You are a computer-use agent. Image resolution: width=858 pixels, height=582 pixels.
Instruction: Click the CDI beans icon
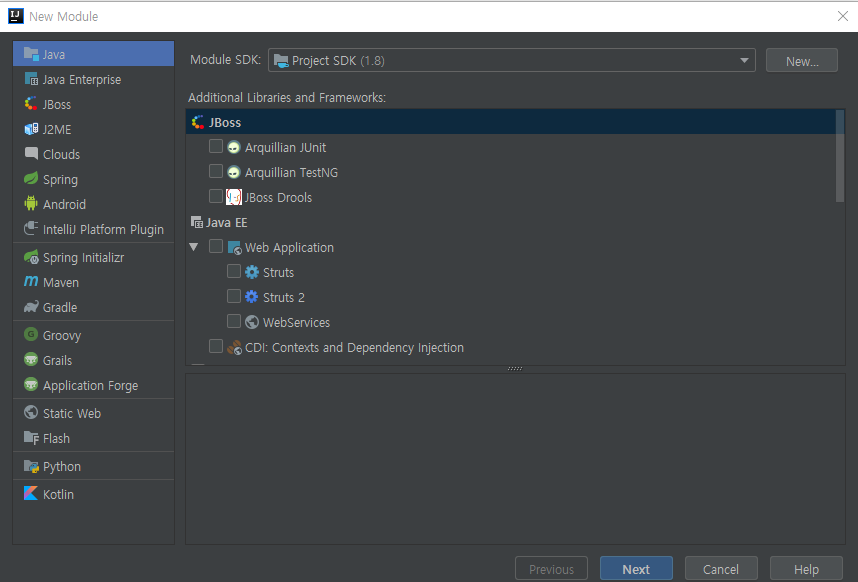tap(234, 347)
